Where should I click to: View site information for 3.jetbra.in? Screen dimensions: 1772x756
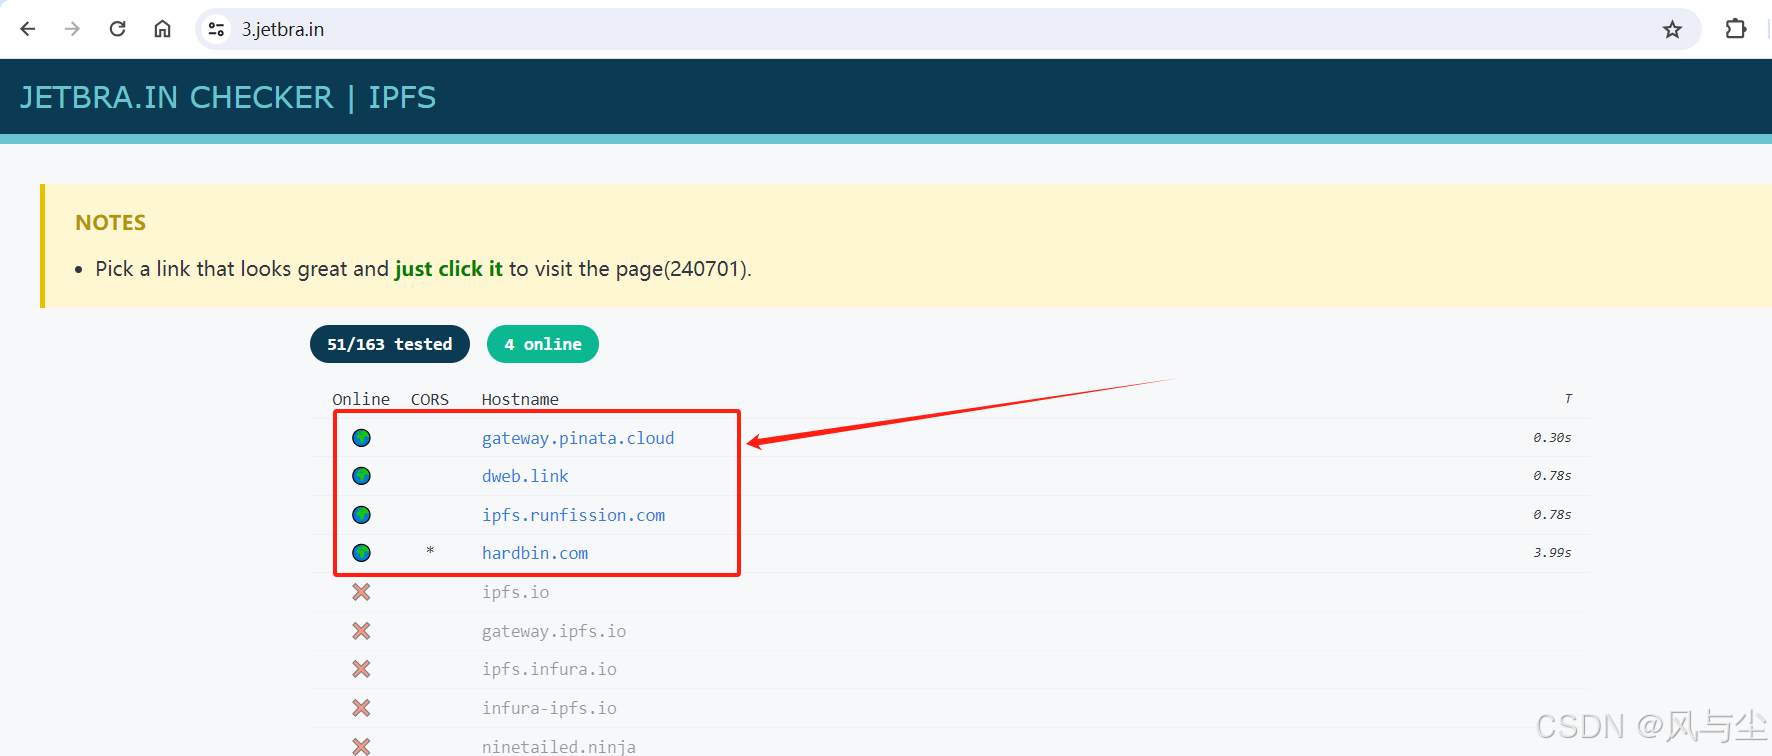click(x=216, y=29)
